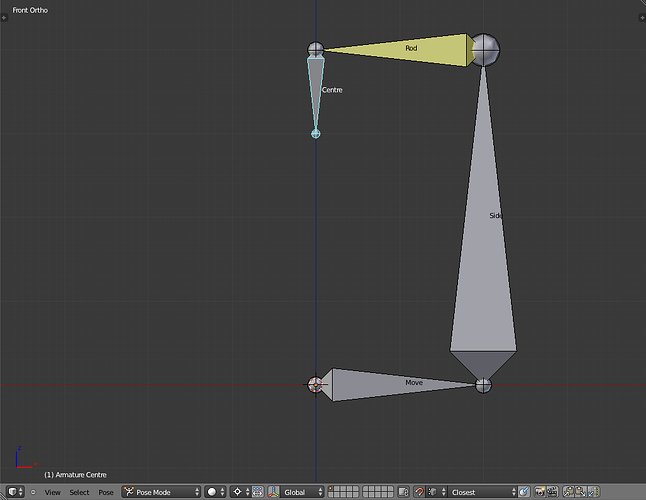Open the viewport shading sphere dropdown
This screenshot has width=646, height=500.
(x=215, y=492)
